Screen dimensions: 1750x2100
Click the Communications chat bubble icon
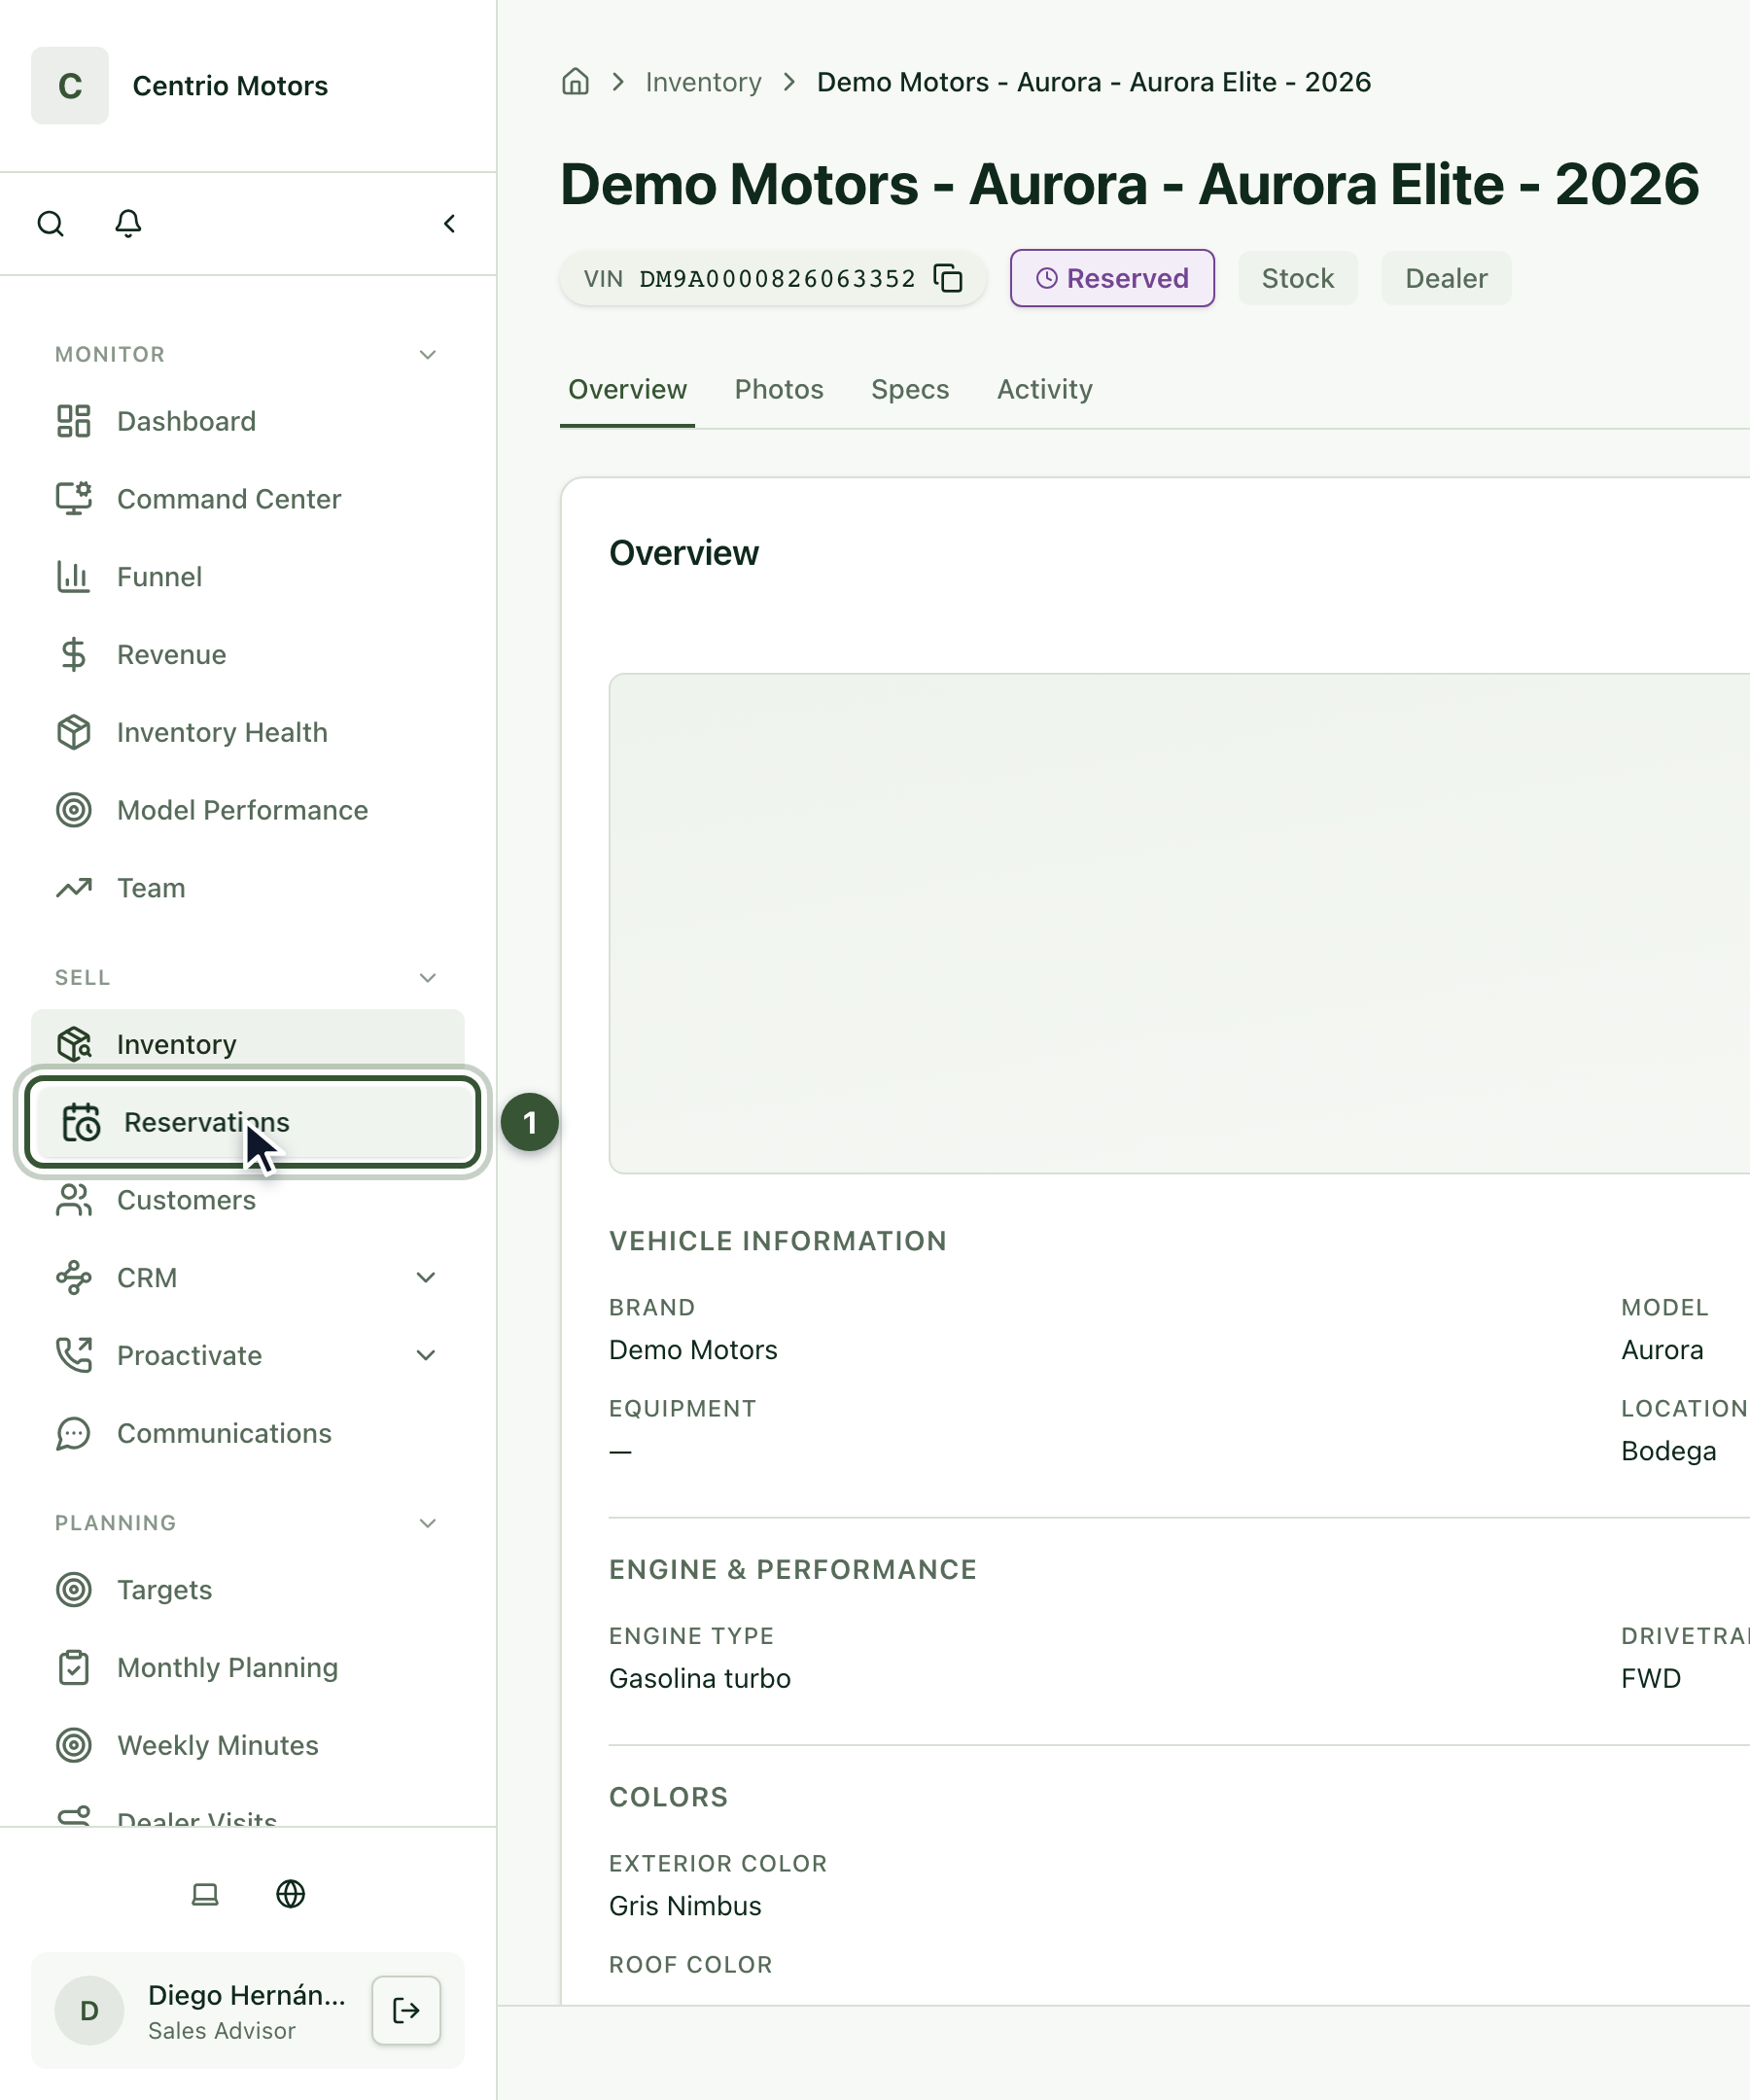click(74, 1433)
